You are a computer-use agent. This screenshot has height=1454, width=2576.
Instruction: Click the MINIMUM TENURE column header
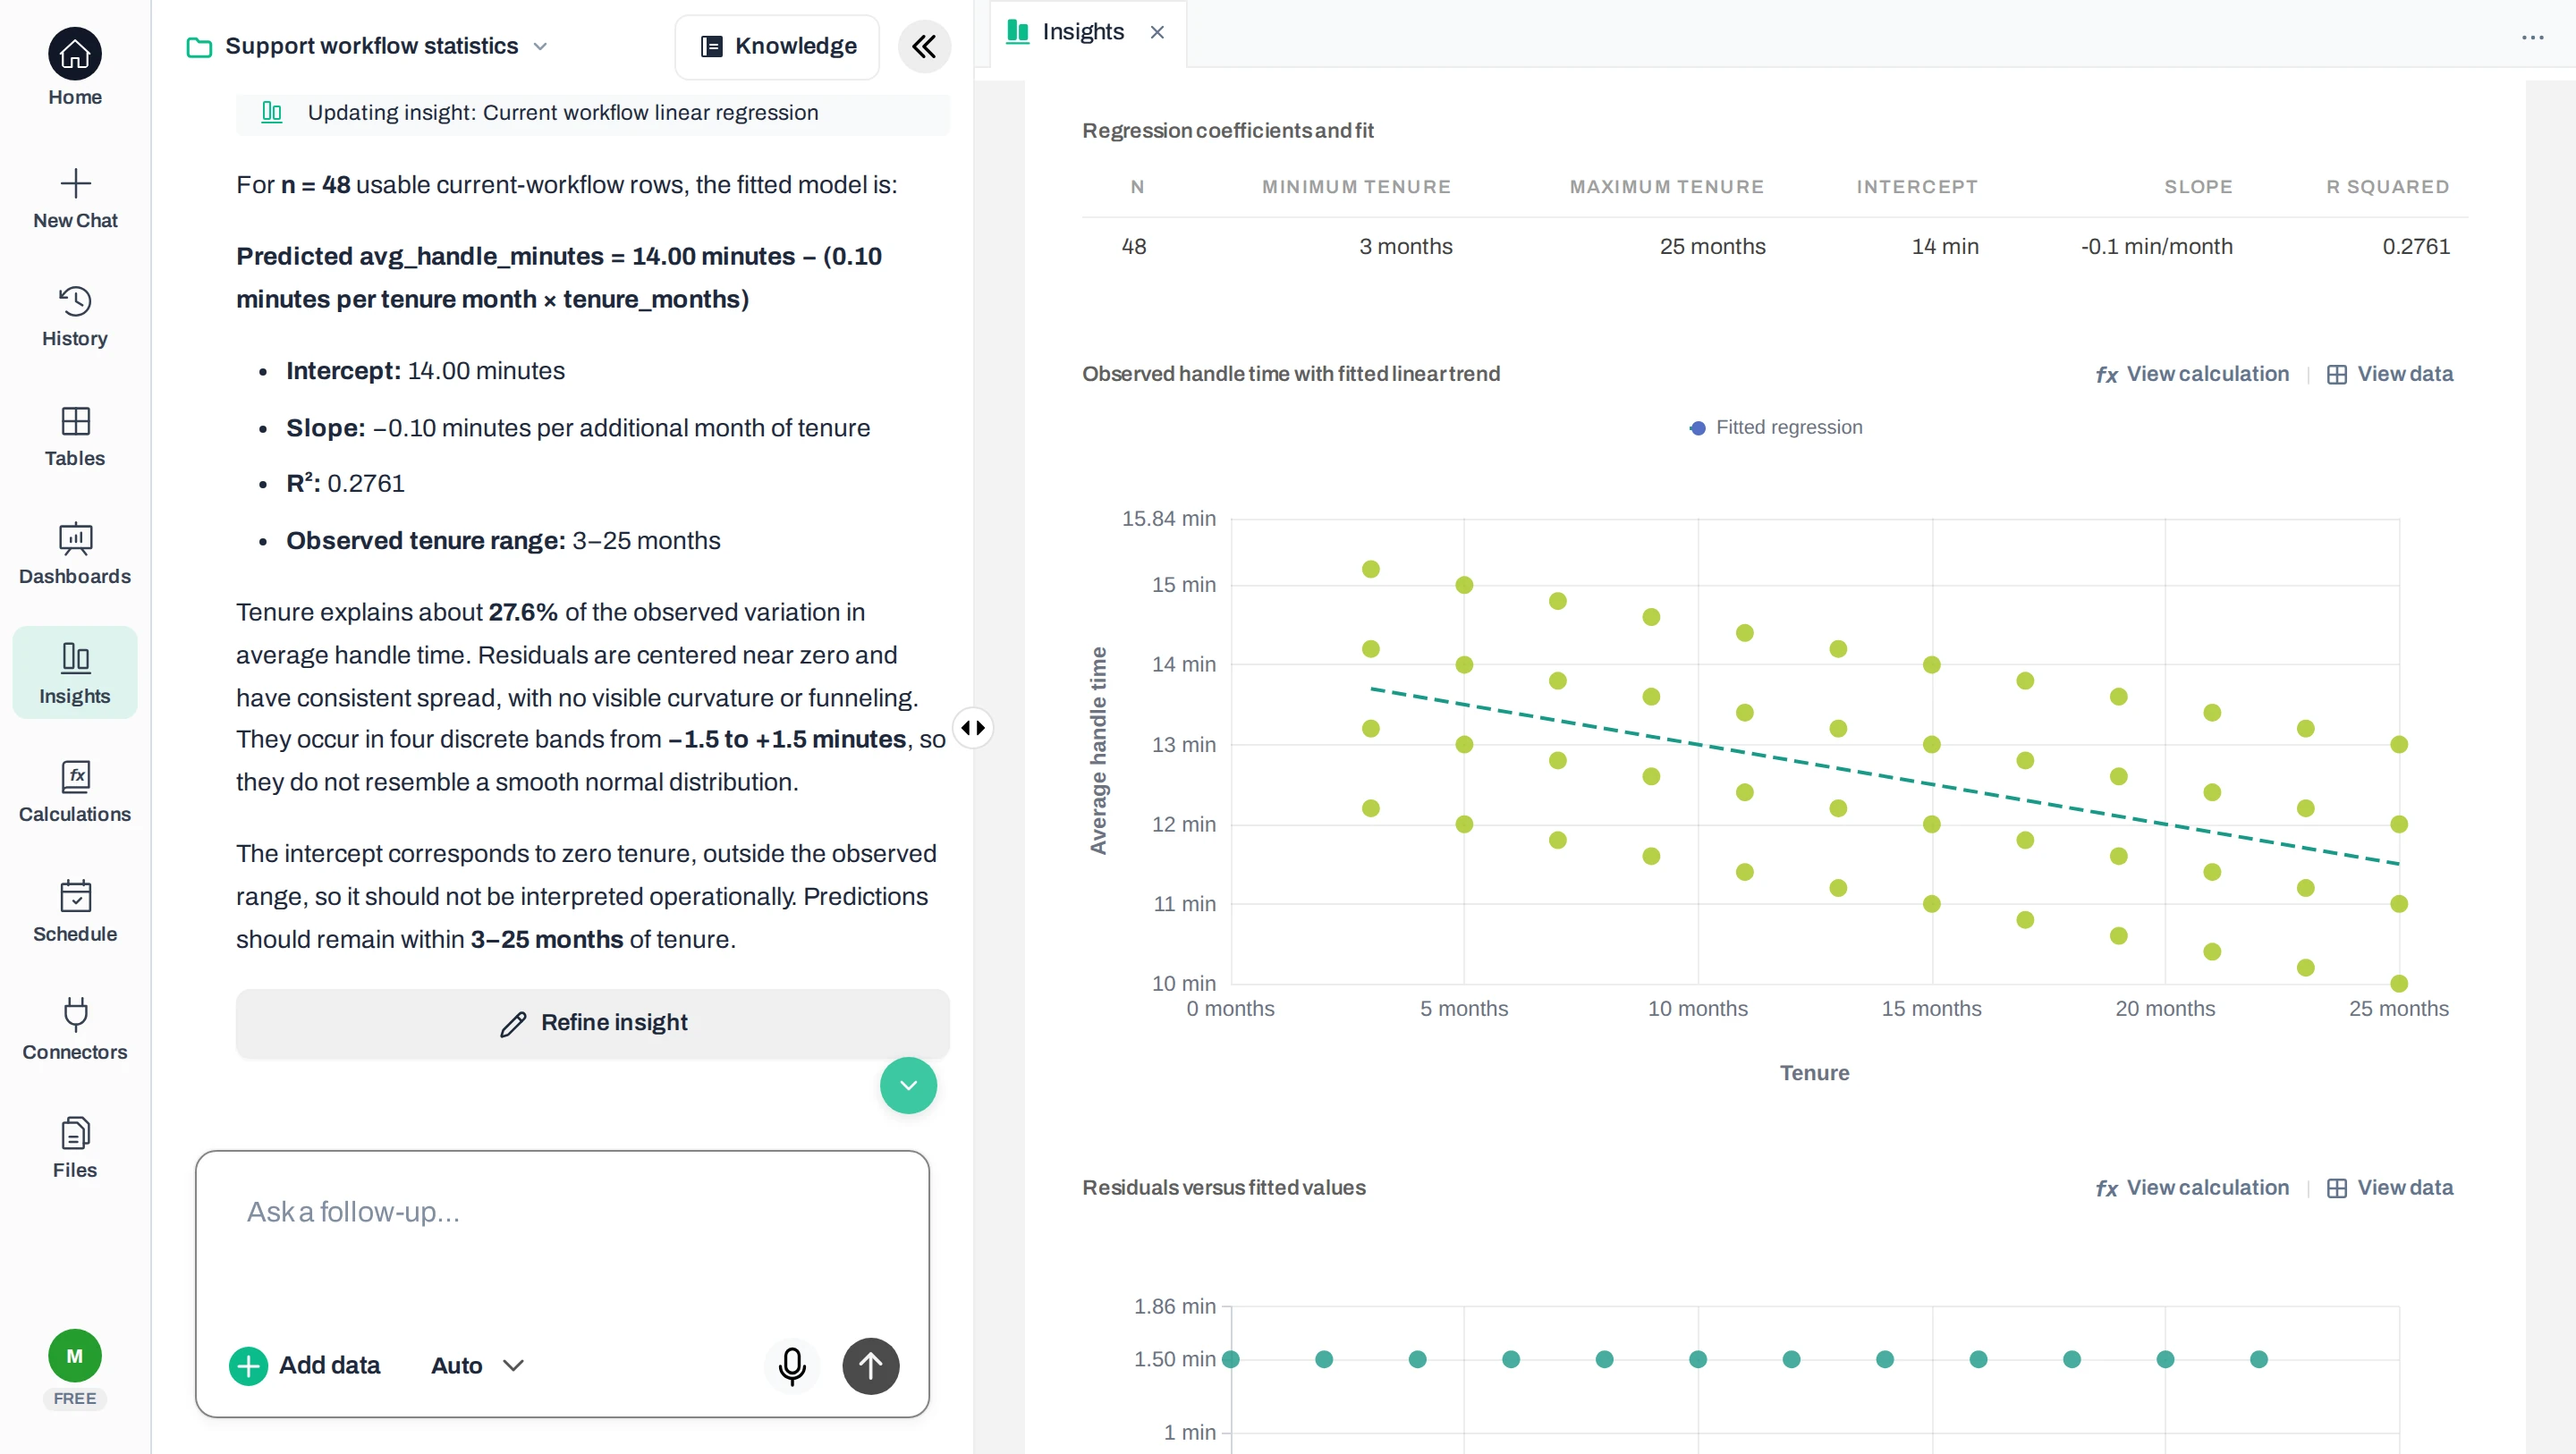click(1356, 187)
